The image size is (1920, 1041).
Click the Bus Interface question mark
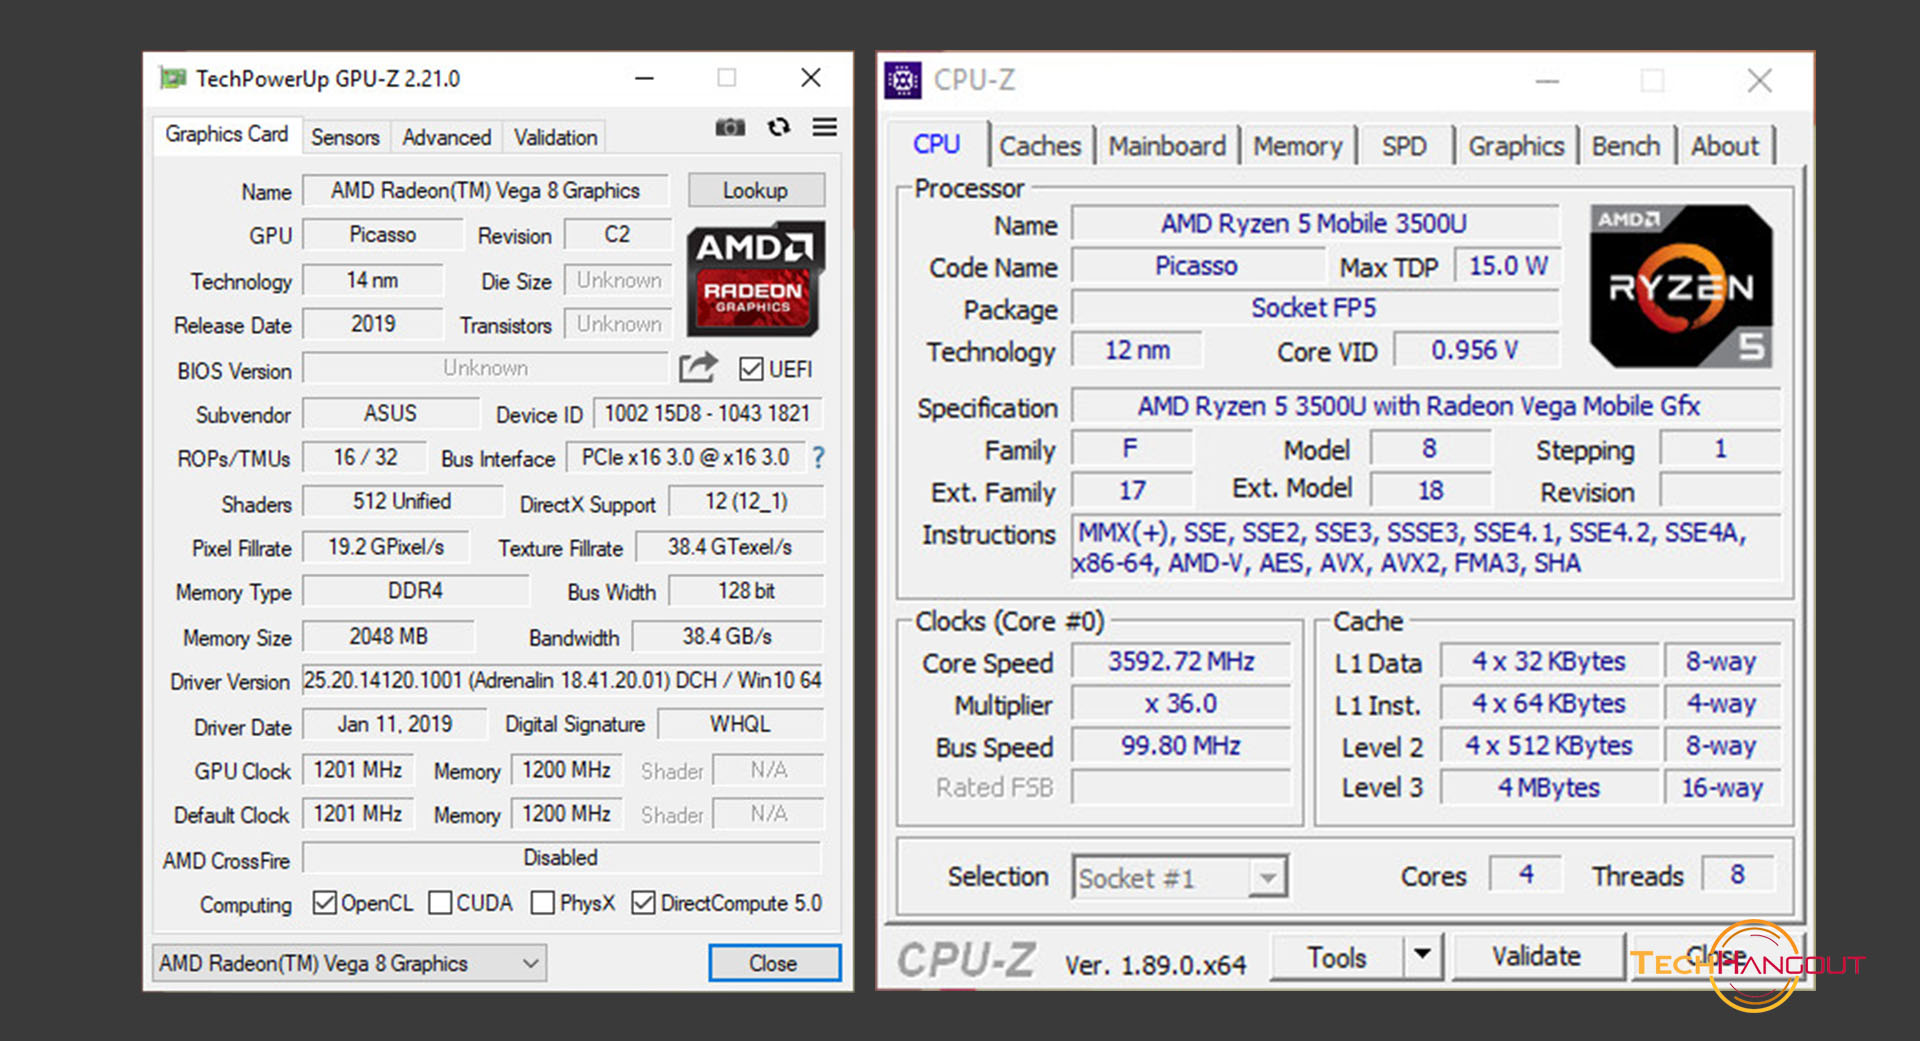point(819,458)
